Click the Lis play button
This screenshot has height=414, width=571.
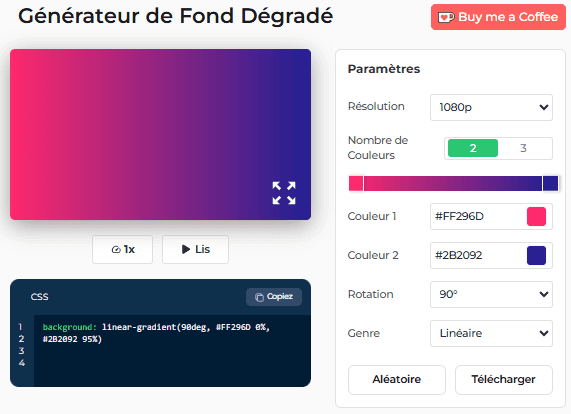195,249
